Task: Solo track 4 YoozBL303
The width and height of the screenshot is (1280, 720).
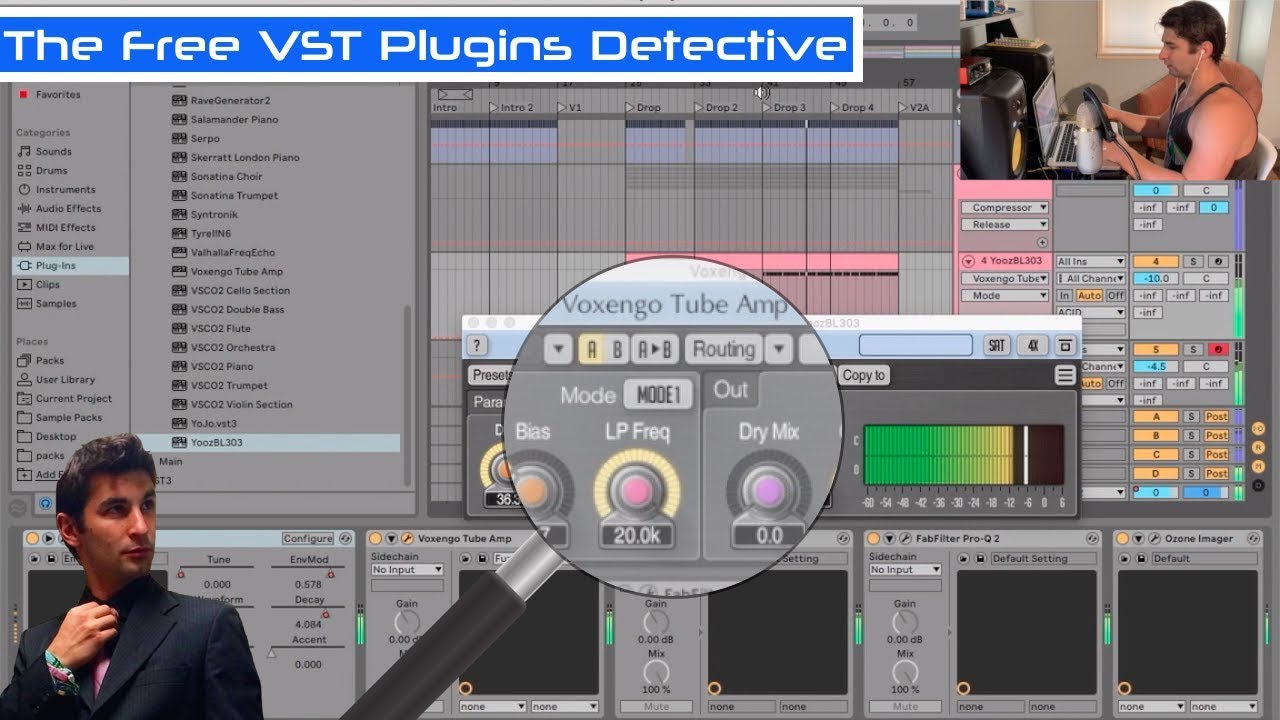Action: coord(1193,262)
